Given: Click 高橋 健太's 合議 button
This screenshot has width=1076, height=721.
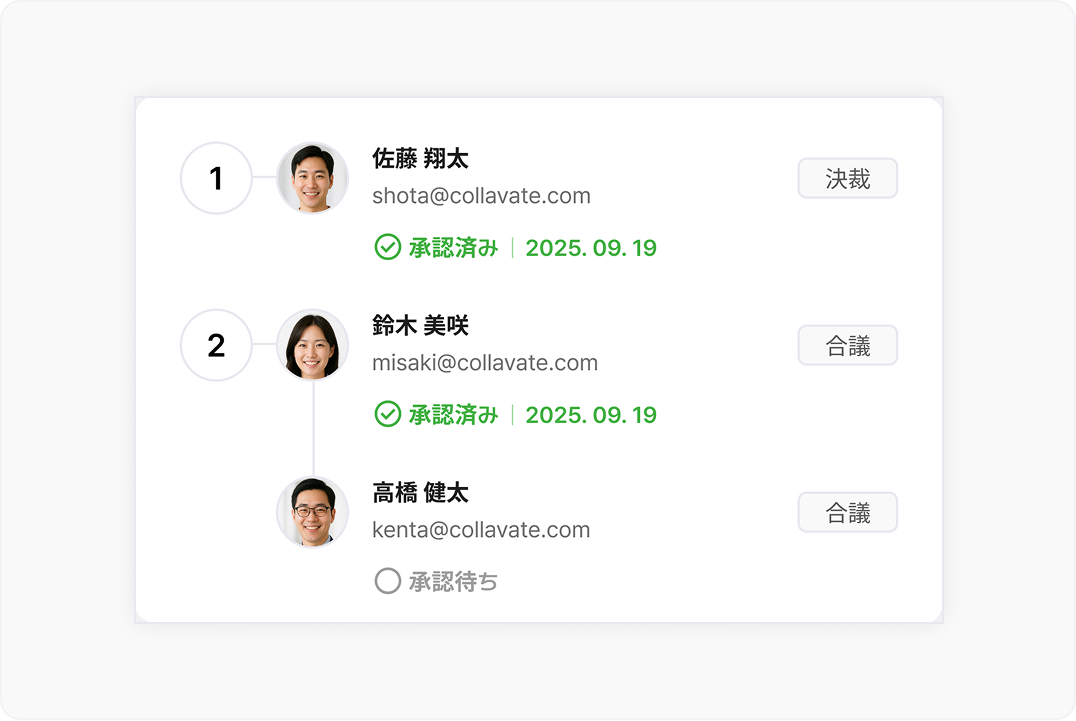Looking at the screenshot, I should point(847,512).
